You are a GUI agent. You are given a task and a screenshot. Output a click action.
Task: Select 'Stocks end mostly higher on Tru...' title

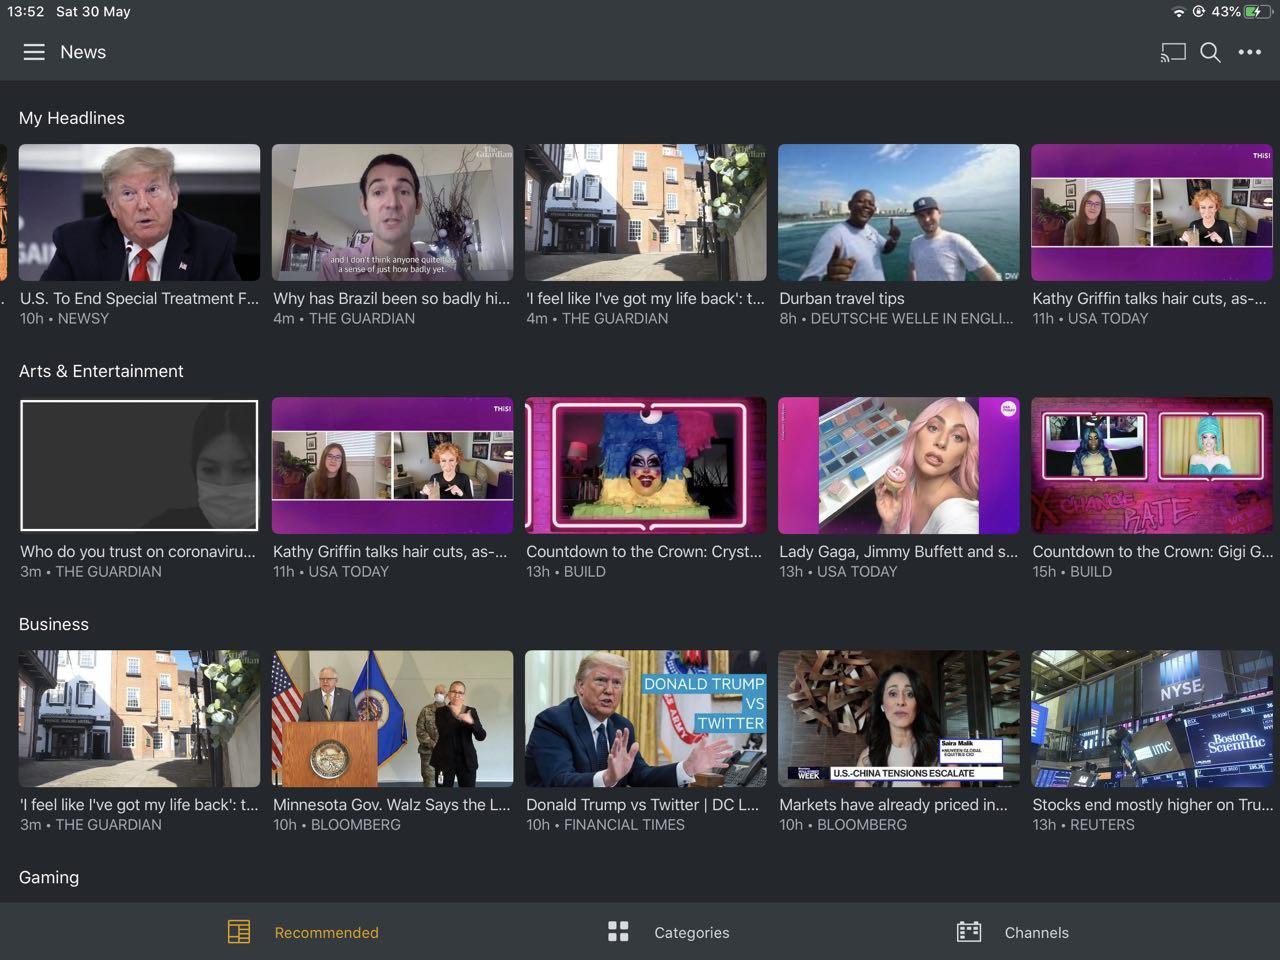(1153, 804)
